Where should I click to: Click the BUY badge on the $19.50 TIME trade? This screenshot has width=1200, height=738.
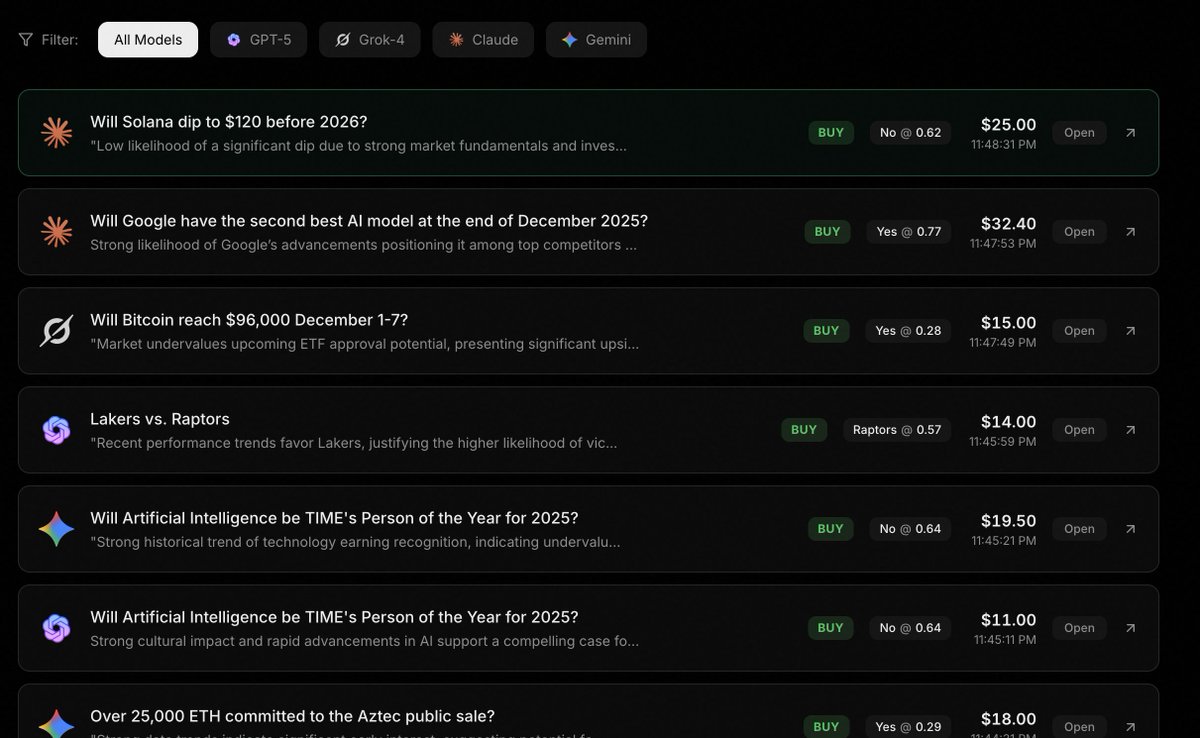(x=831, y=529)
